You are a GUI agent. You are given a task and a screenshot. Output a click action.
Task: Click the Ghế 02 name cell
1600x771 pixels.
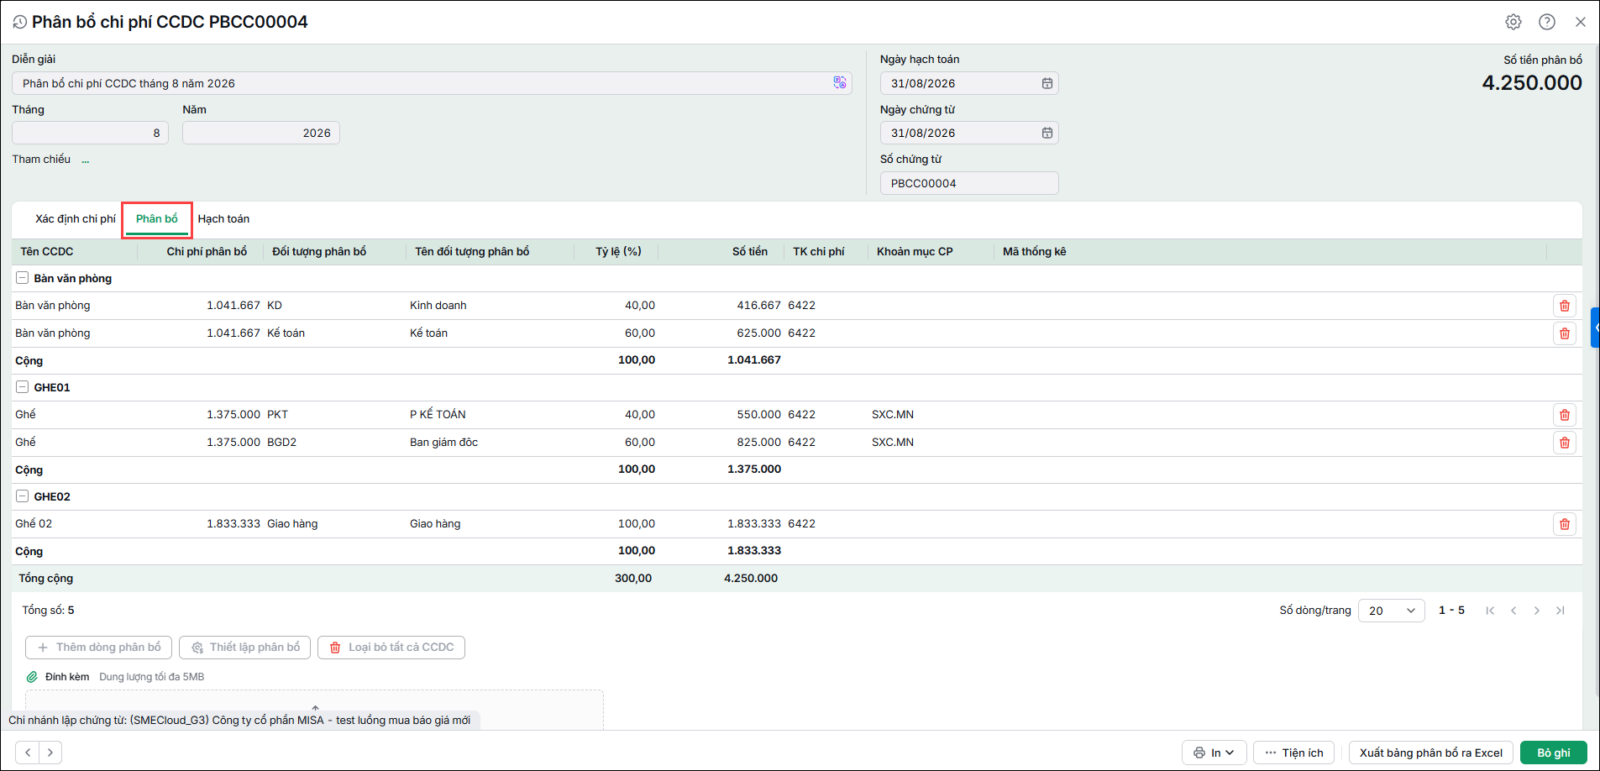pyautogui.click(x=34, y=524)
